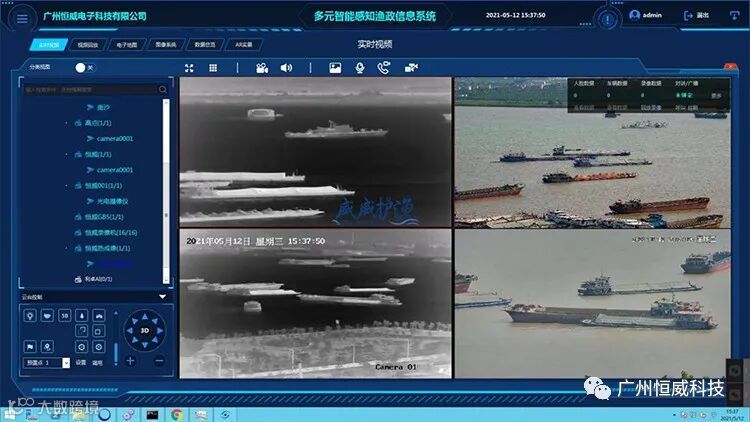This screenshot has height=422, width=750.
Task: Select camera0001 under 高点
Action: (115, 139)
